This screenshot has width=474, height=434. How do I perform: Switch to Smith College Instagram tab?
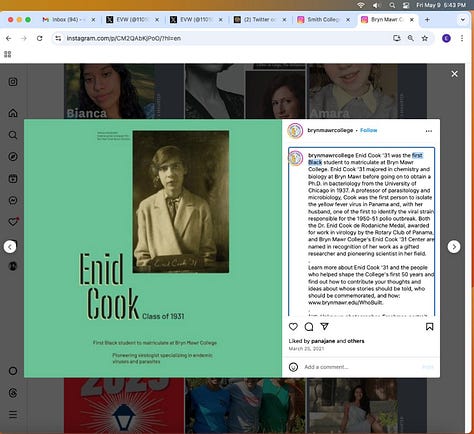pos(323,20)
